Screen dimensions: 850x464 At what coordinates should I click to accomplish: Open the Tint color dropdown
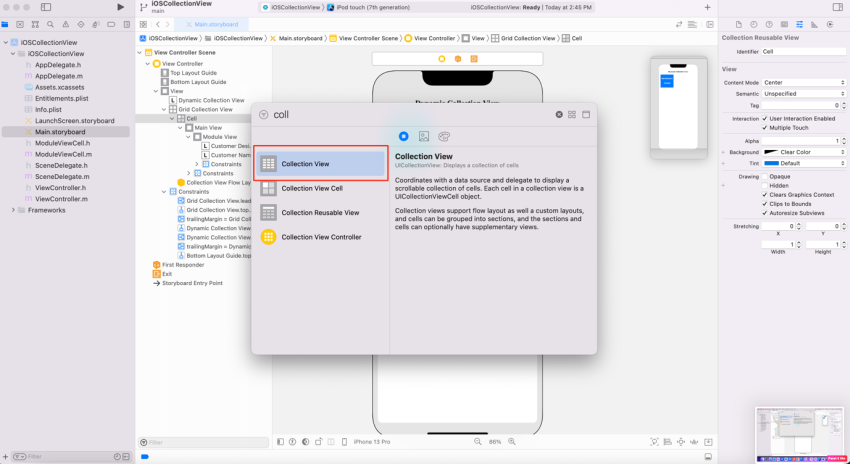pyautogui.click(x=803, y=163)
